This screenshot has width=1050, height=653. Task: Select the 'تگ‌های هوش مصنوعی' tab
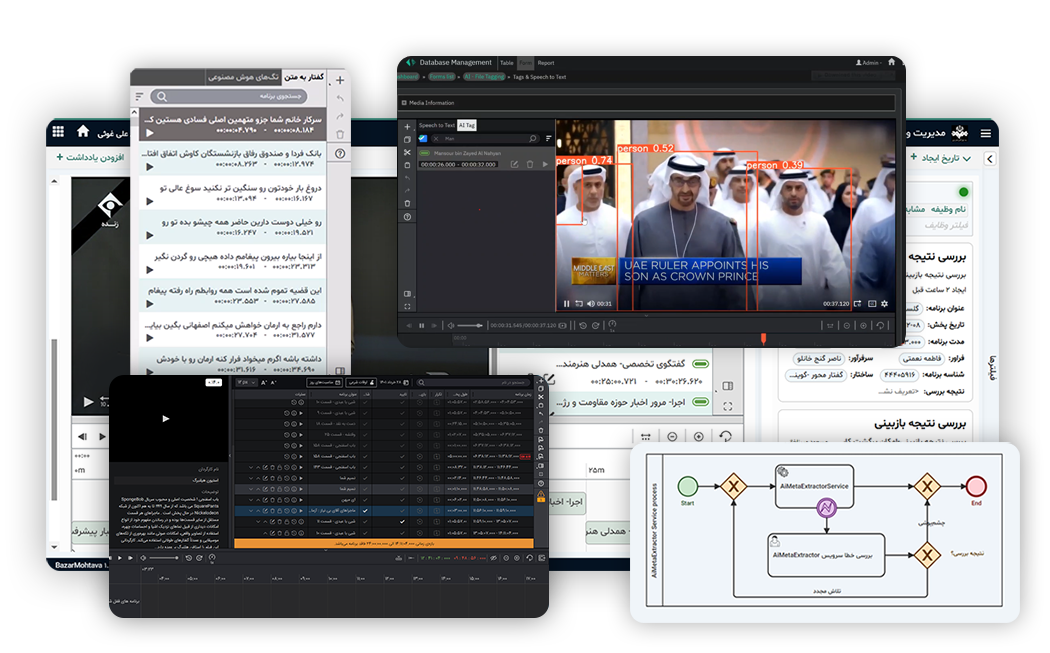click(x=243, y=77)
